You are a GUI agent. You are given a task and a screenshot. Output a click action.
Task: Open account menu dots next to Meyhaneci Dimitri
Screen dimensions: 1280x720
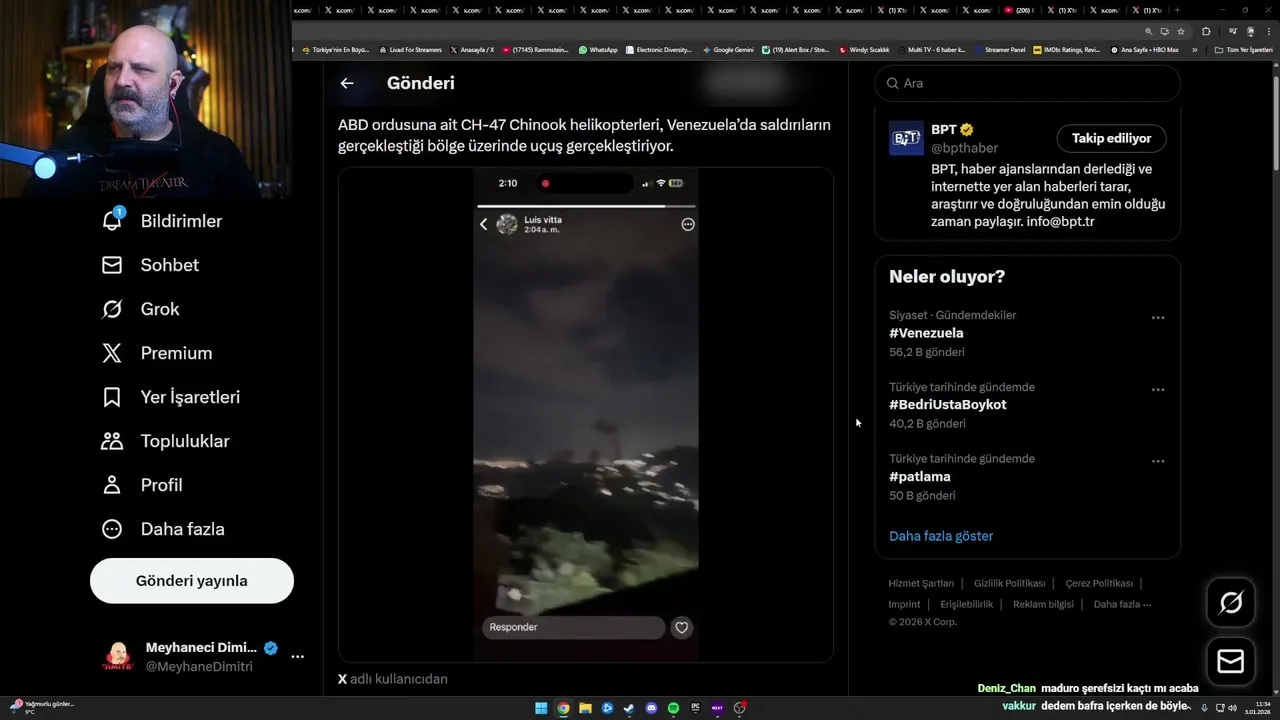pos(297,657)
